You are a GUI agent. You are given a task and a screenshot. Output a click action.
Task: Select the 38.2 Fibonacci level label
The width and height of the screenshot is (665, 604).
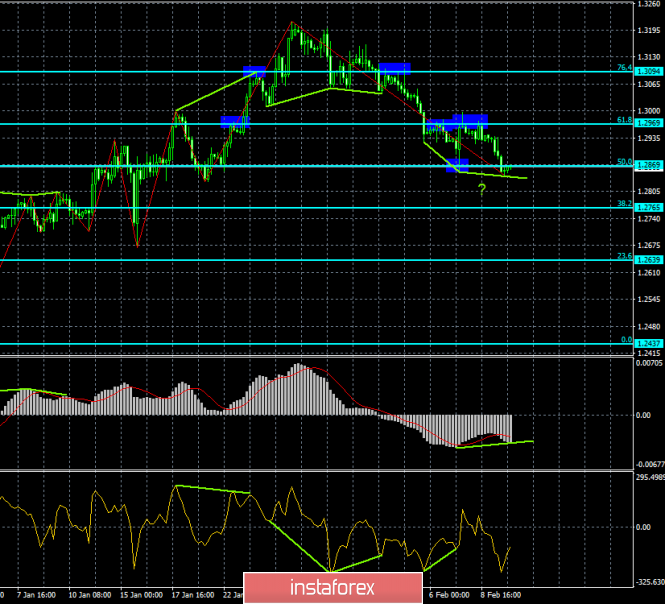(x=623, y=203)
